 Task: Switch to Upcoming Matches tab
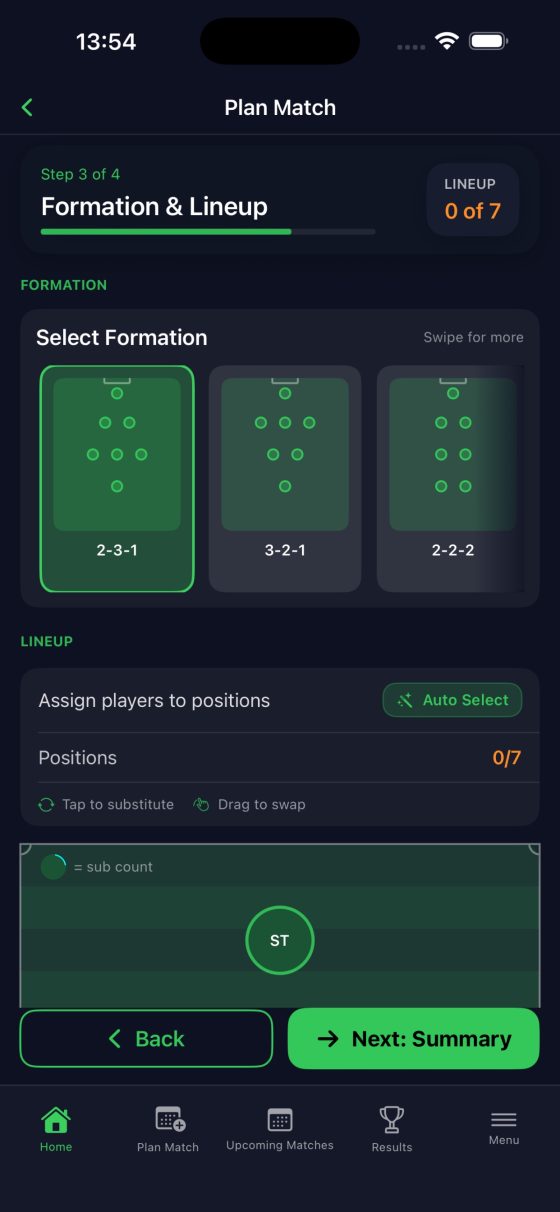(280, 1130)
